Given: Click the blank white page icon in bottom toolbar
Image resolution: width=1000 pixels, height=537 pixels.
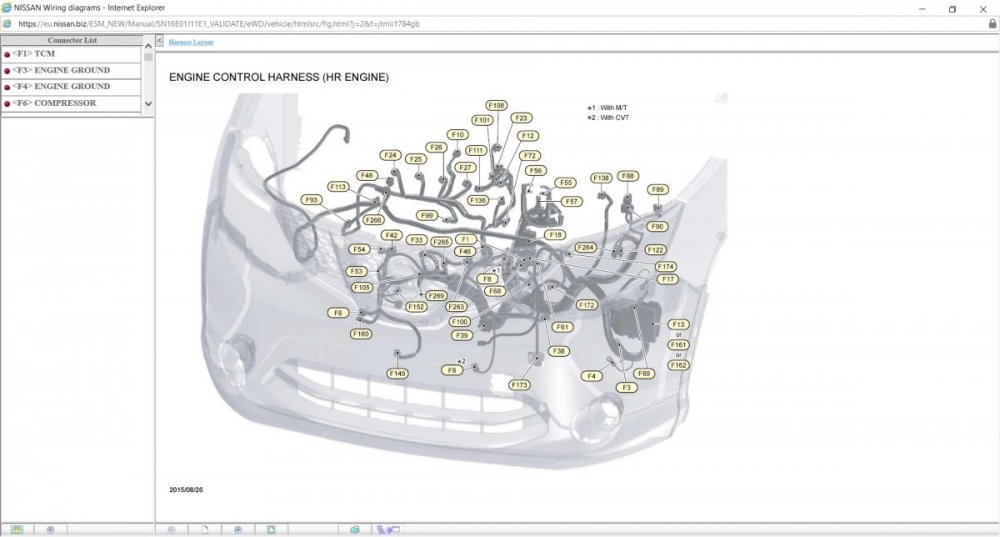Looking at the screenshot, I should click(205, 530).
